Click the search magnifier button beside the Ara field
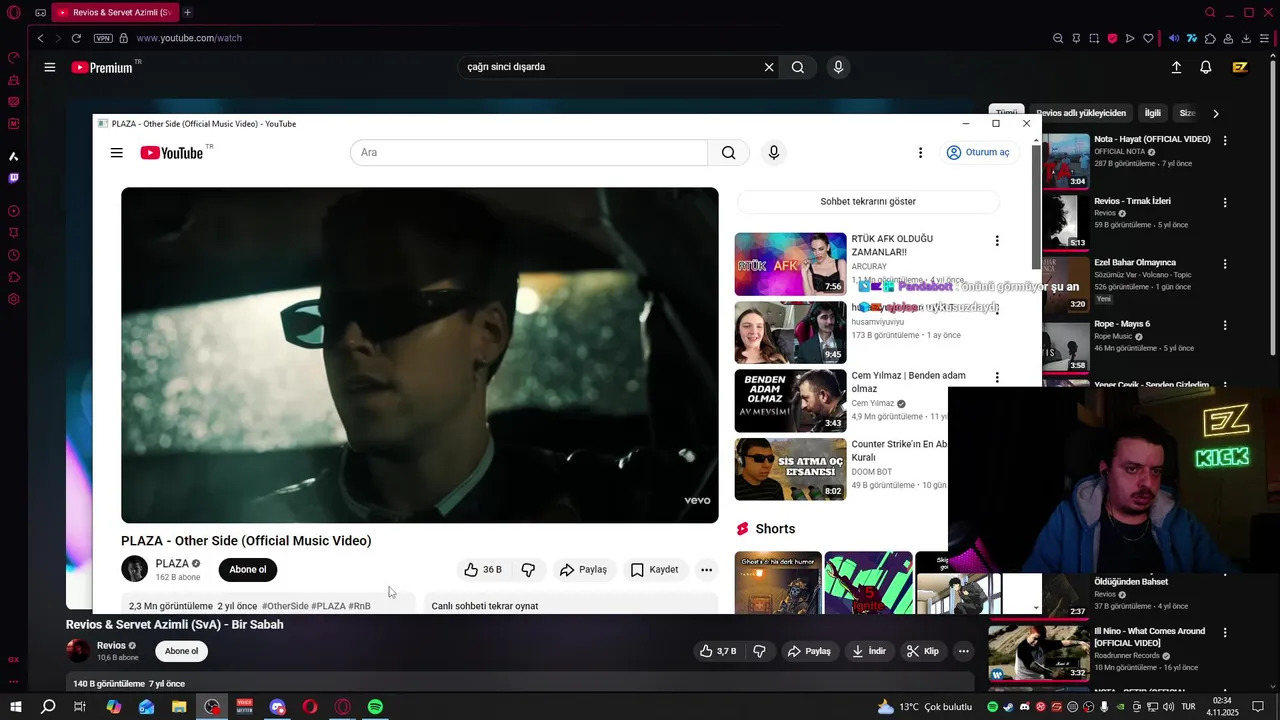Screen dimensions: 1280x720 point(728,153)
